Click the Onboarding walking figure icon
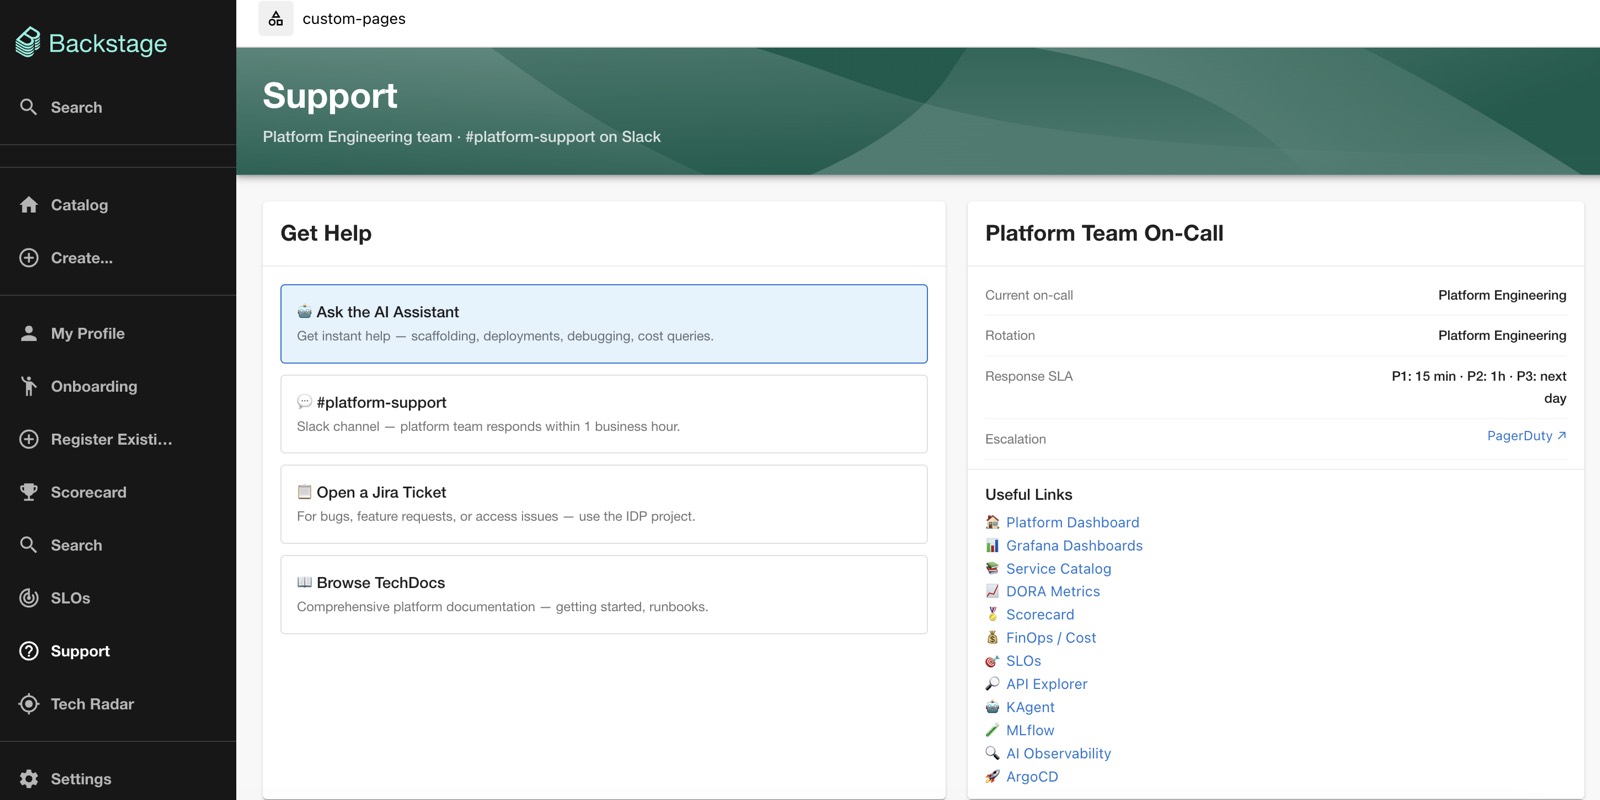Viewport: 1600px width, 800px height. tap(29, 386)
